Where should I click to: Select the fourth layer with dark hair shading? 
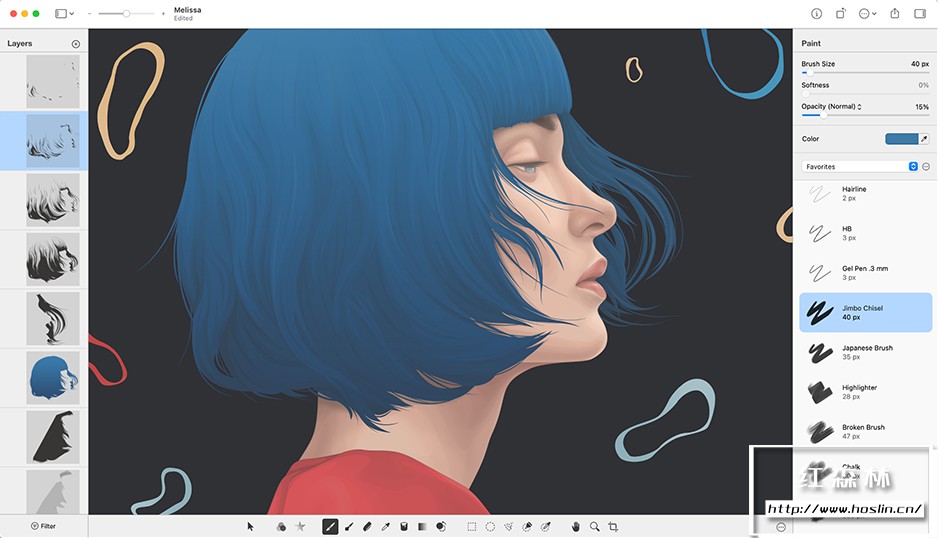click(x=53, y=259)
